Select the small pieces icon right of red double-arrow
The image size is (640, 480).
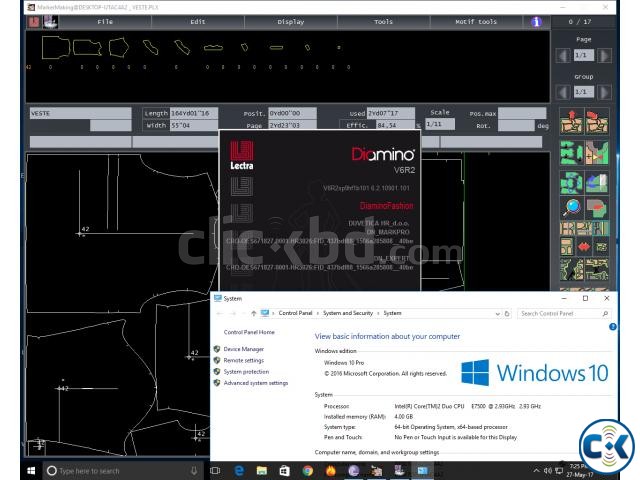[601, 247]
